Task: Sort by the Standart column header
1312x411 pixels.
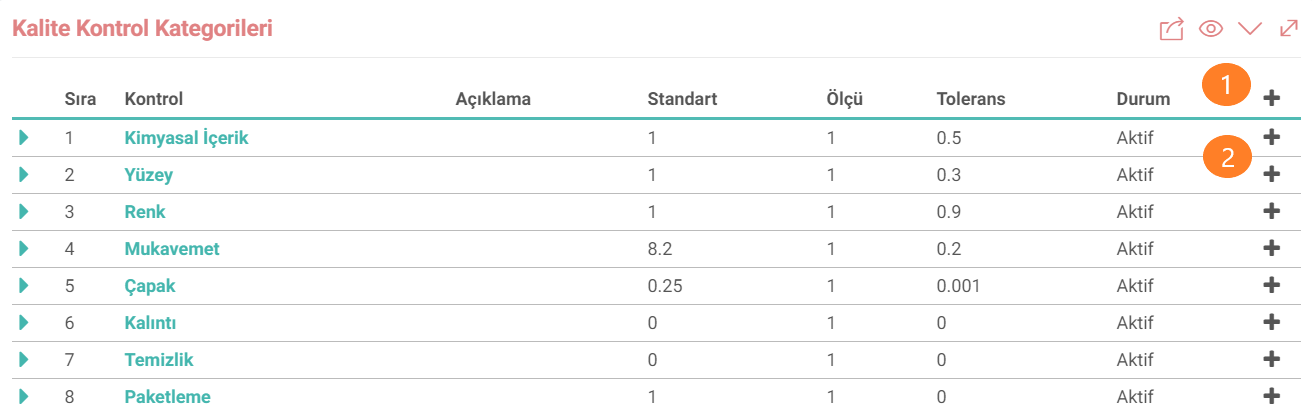Action: (683, 99)
